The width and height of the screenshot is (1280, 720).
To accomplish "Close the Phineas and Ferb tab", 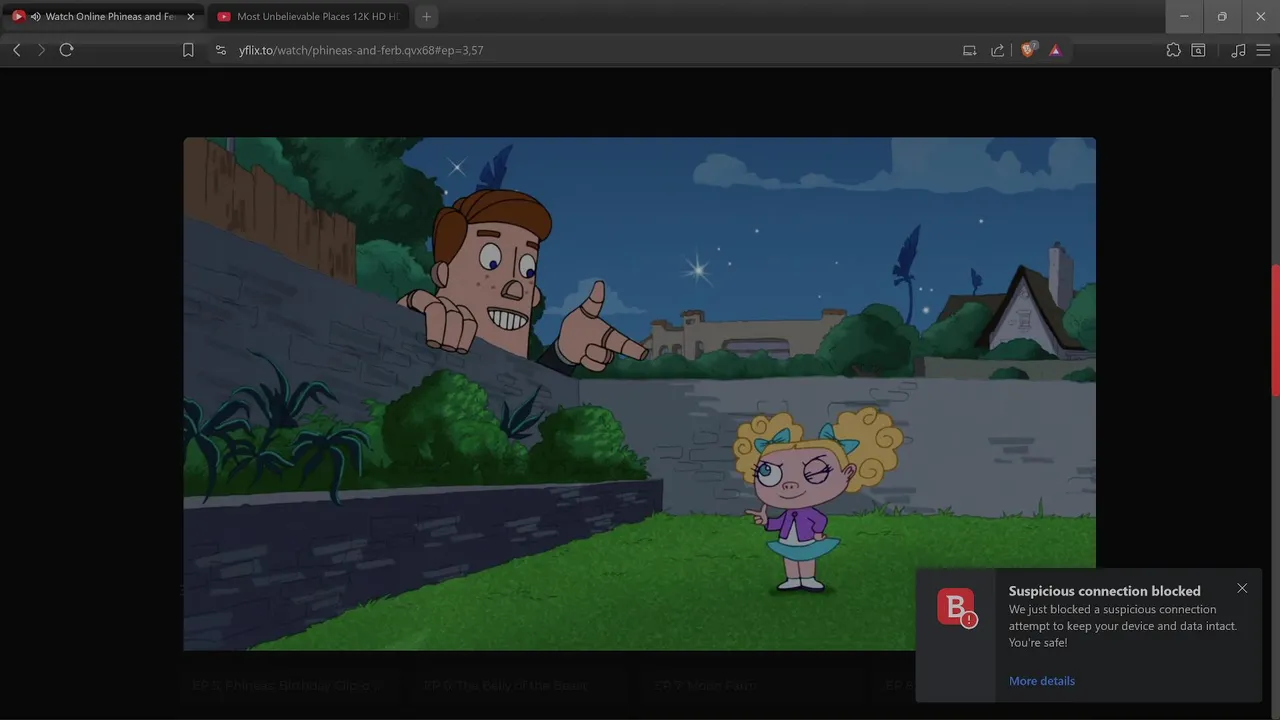I will 191,16.
